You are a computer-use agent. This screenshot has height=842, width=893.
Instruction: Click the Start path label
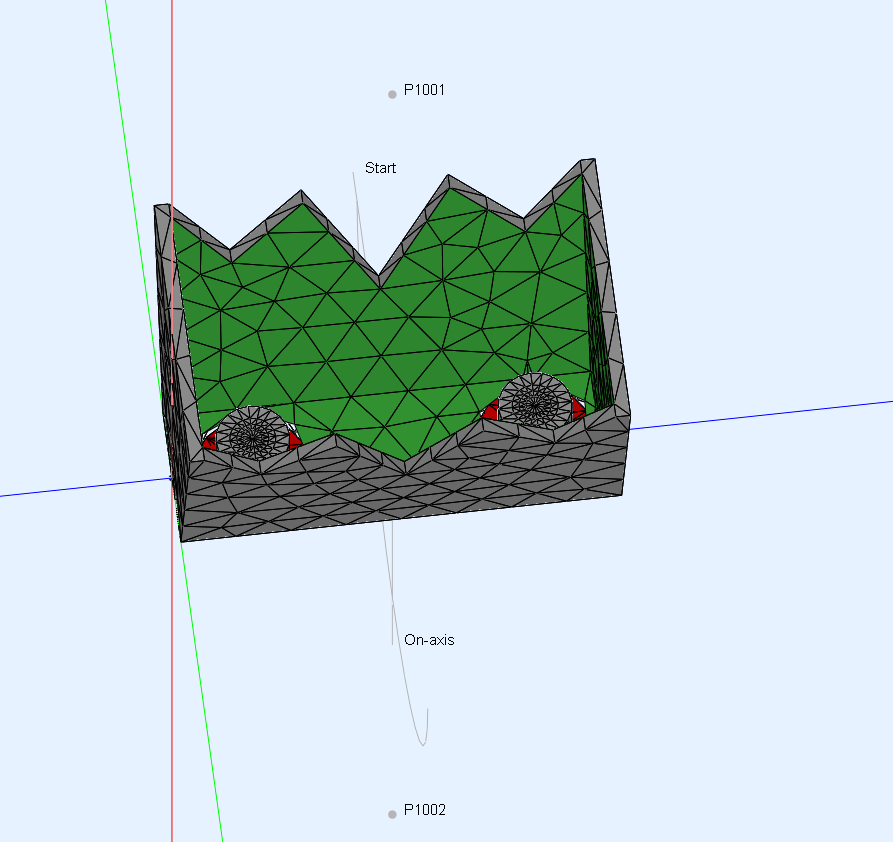click(x=380, y=168)
